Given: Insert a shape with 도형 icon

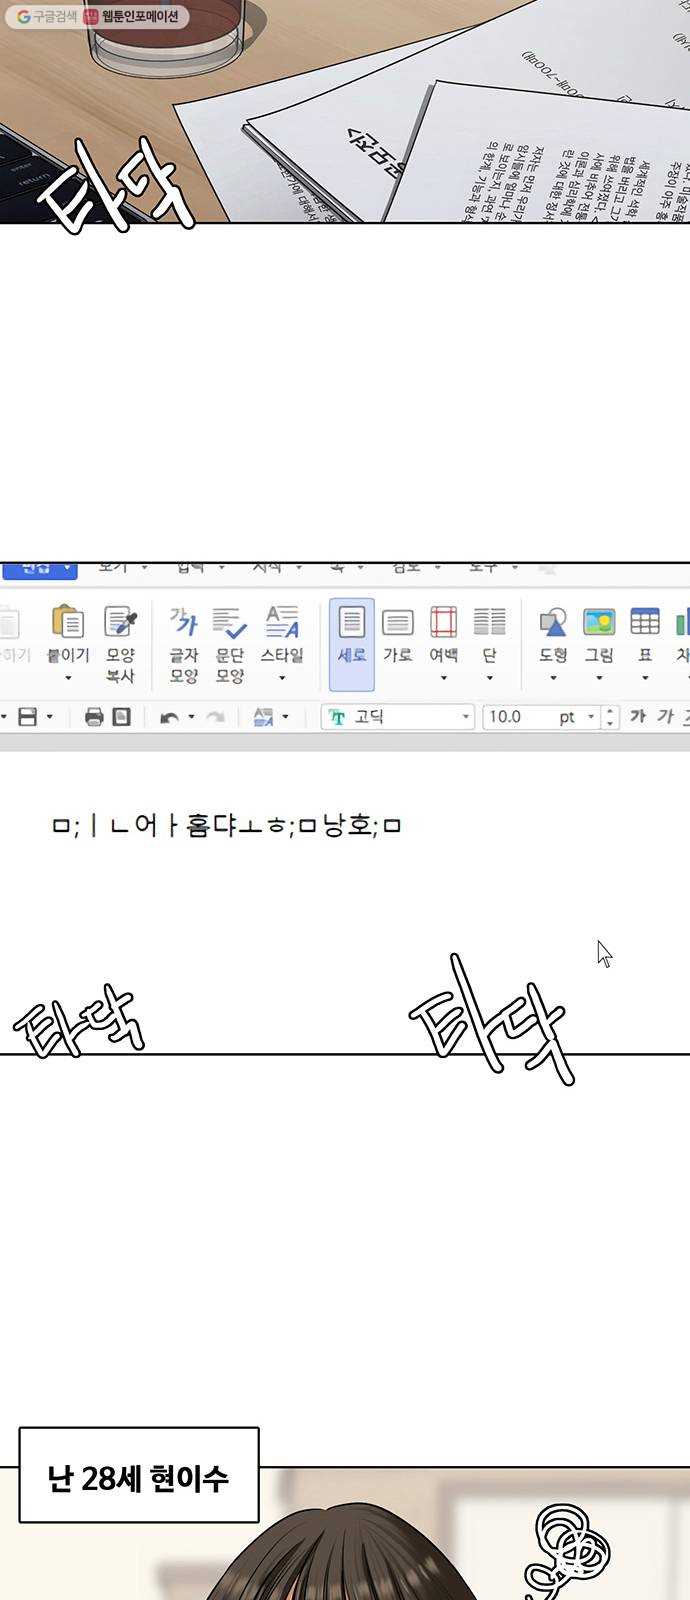Looking at the screenshot, I should point(553,622).
